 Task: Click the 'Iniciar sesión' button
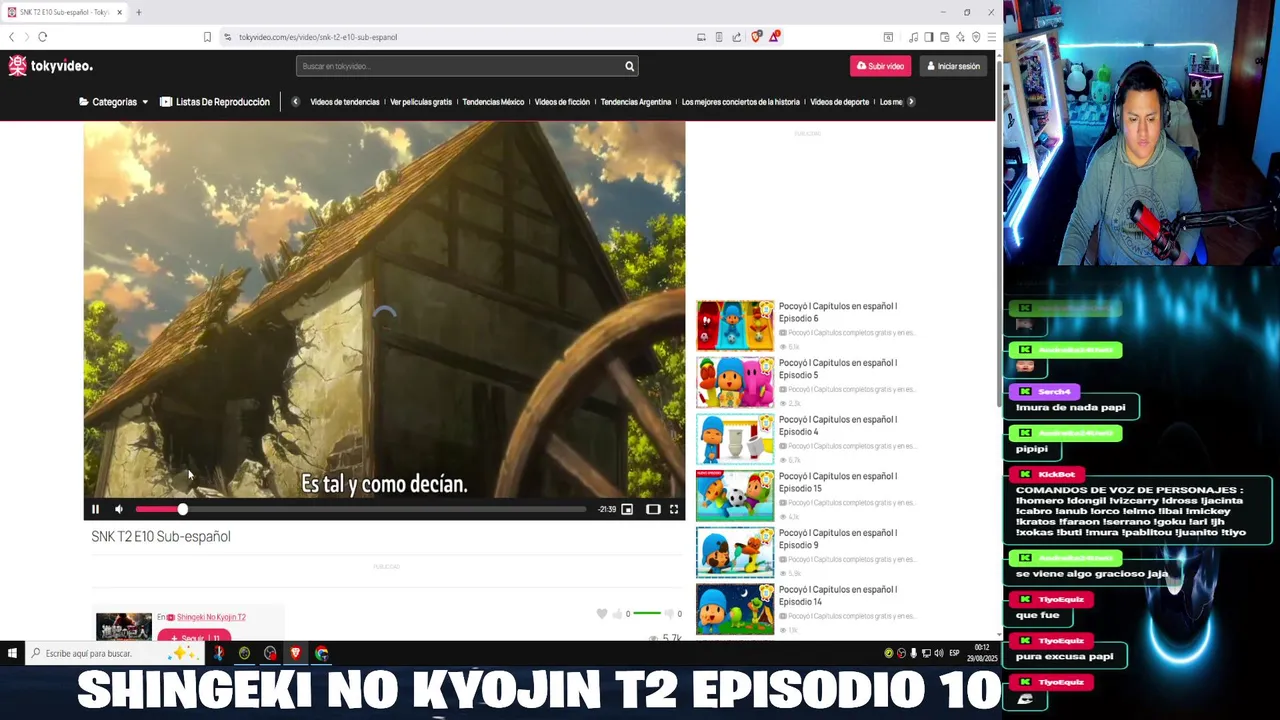(953, 66)
